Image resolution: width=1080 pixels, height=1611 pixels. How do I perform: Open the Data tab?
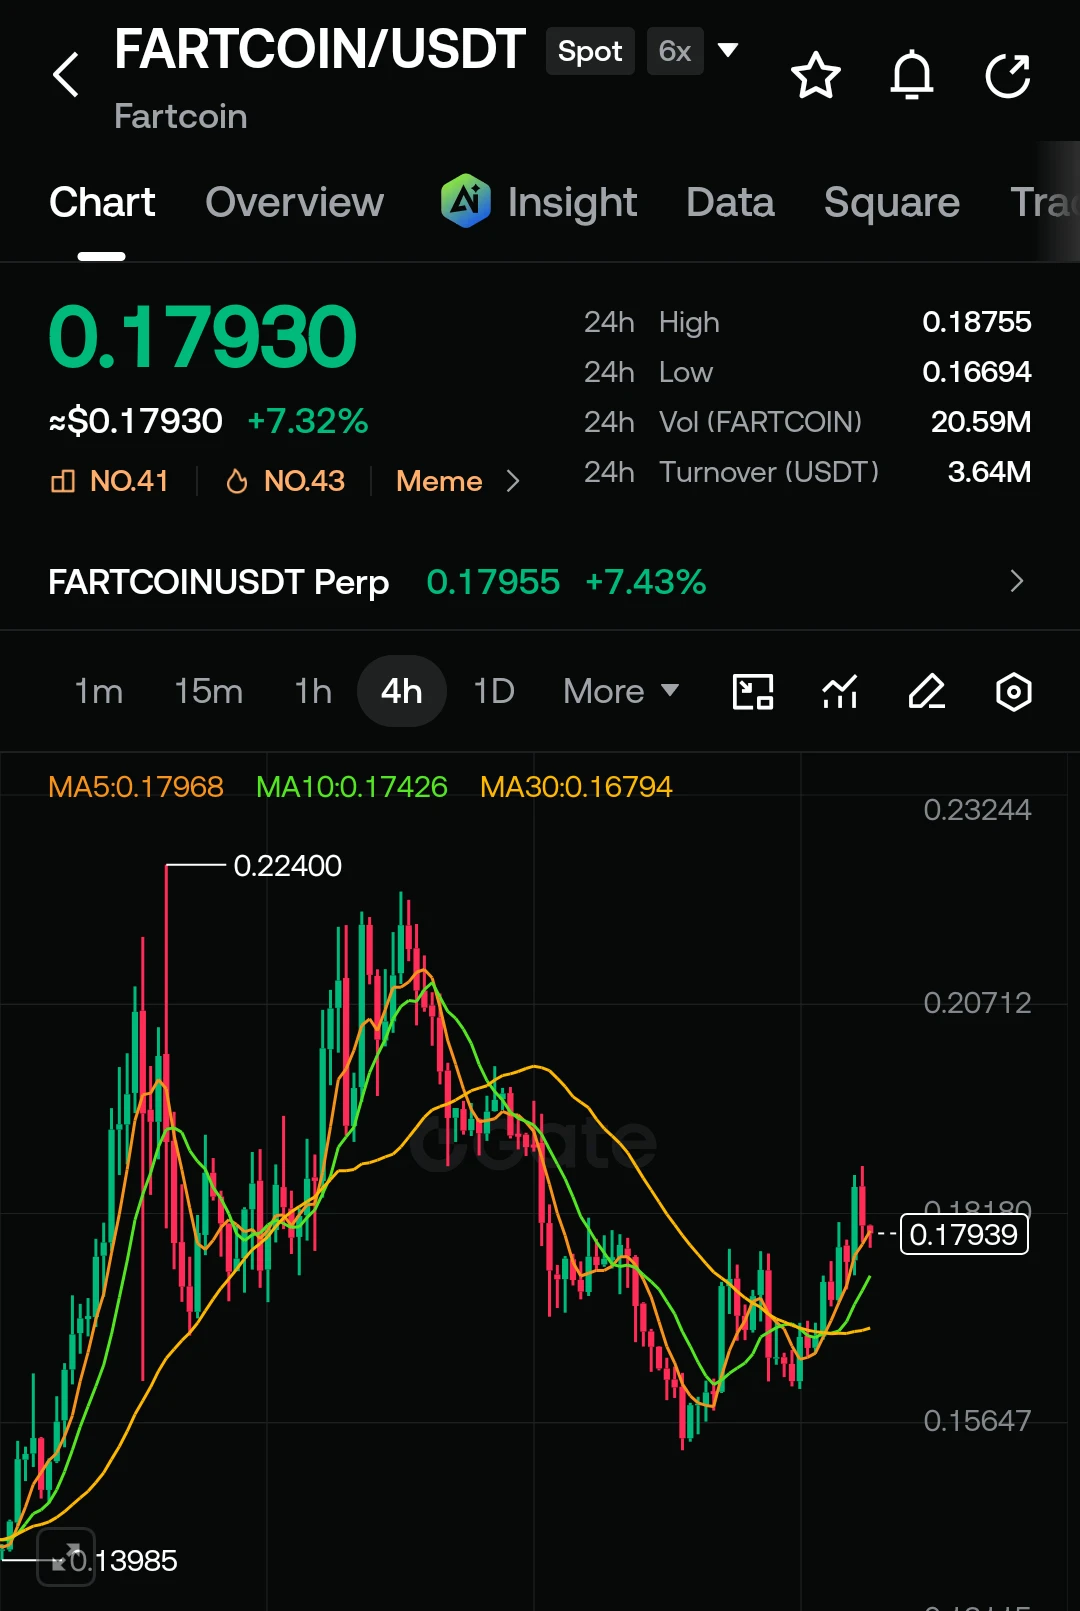coord(730,203)
